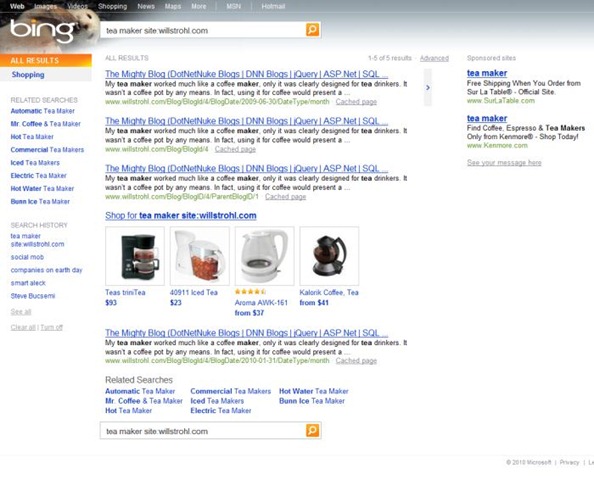Click the from $41 price link
Viewport: 594px width, 480px height.
click(x=314, y=303)
